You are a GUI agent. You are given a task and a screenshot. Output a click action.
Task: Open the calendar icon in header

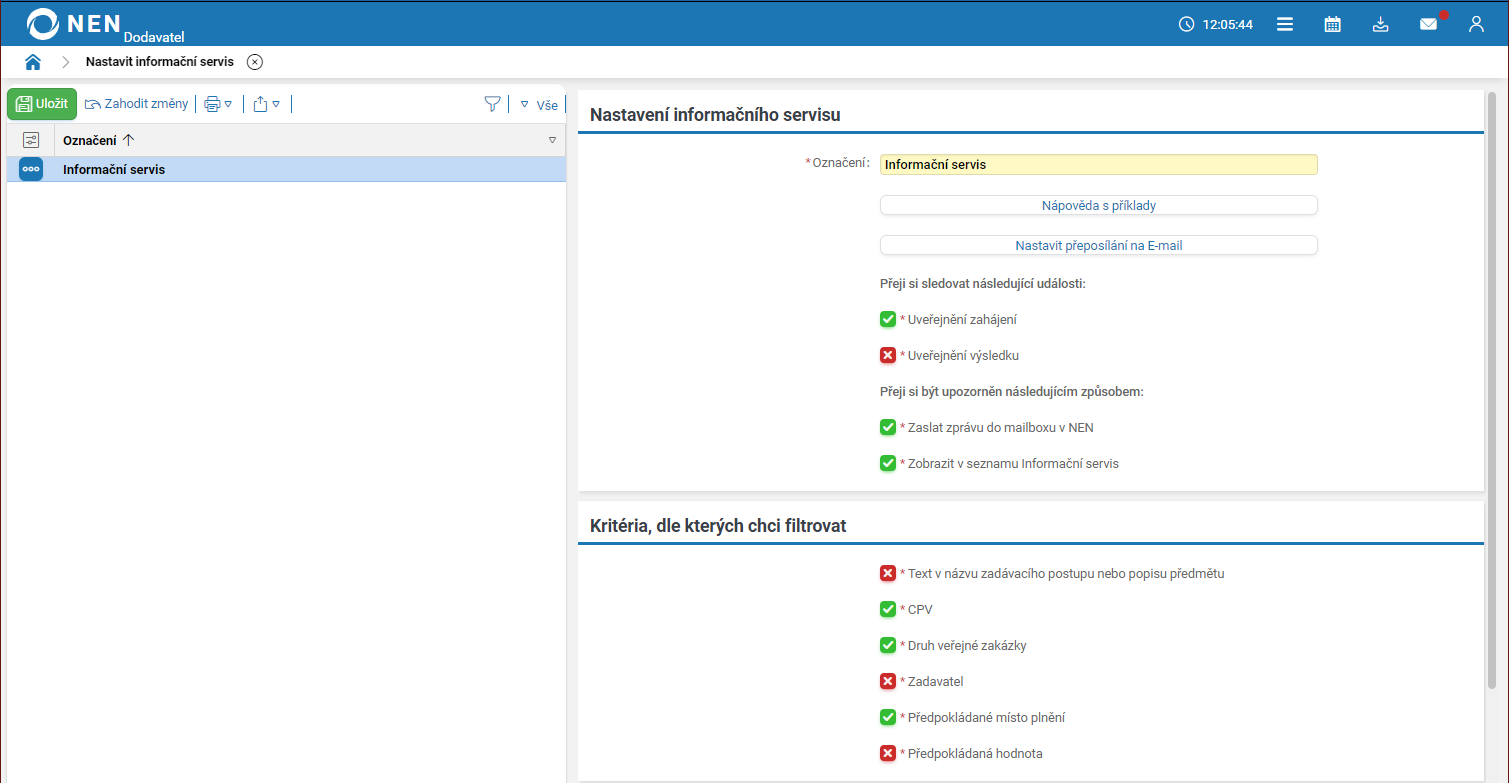(x=1332, y=24)
